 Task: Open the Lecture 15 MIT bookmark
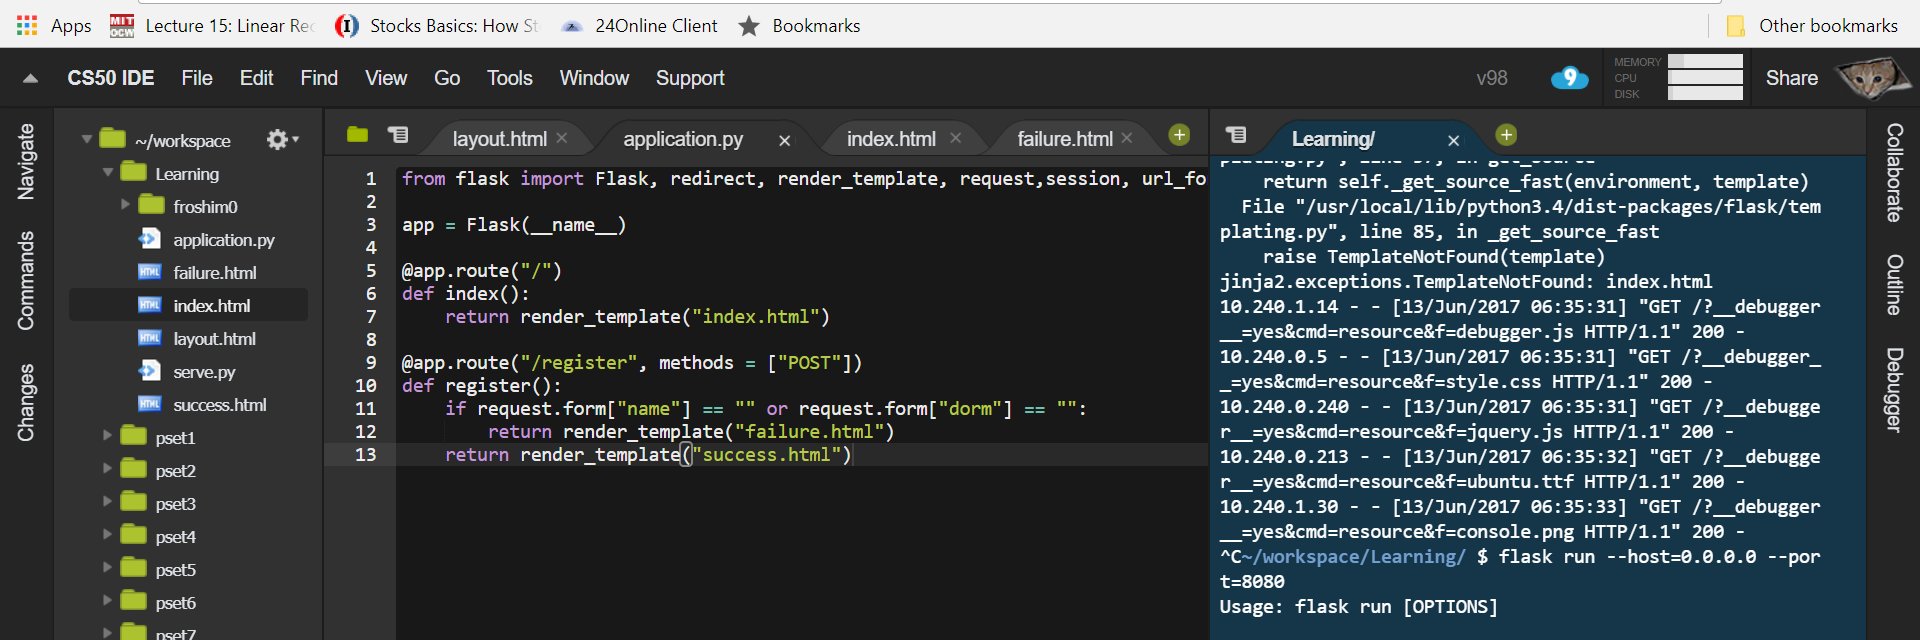pos(212,26)
